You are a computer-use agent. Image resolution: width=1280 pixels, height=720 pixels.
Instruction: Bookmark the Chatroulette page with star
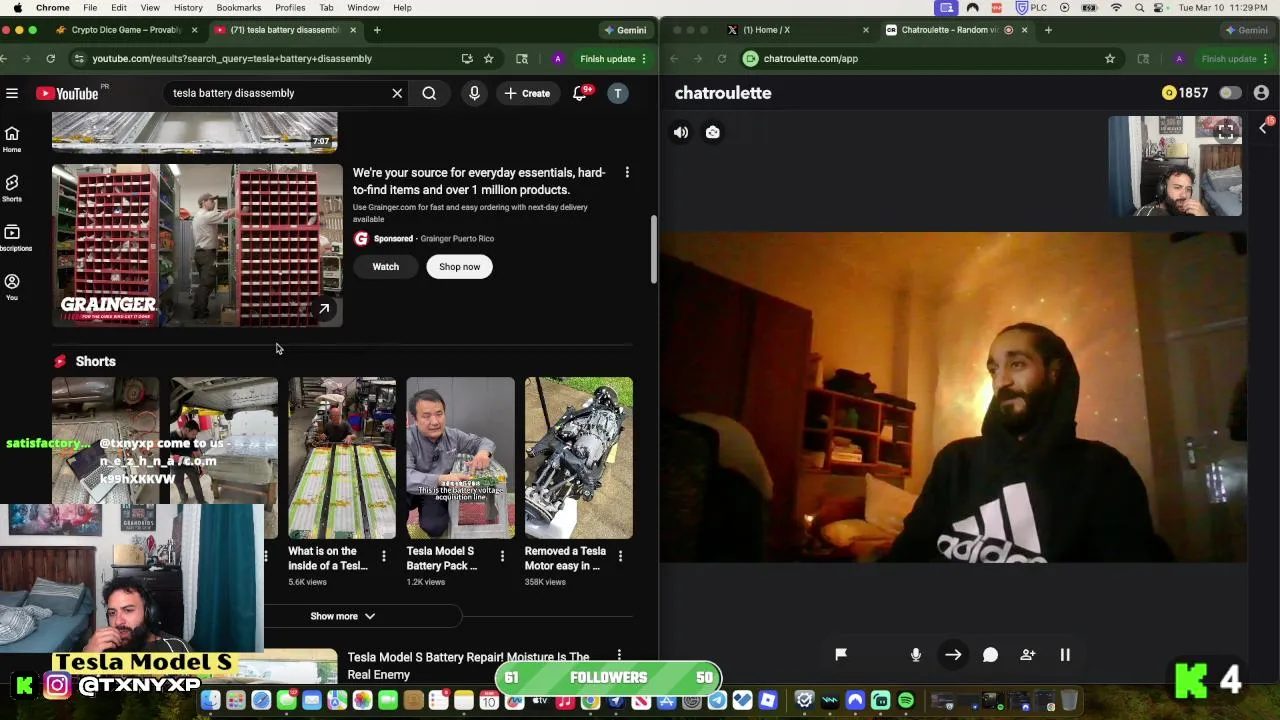(x=1109, y=59)
